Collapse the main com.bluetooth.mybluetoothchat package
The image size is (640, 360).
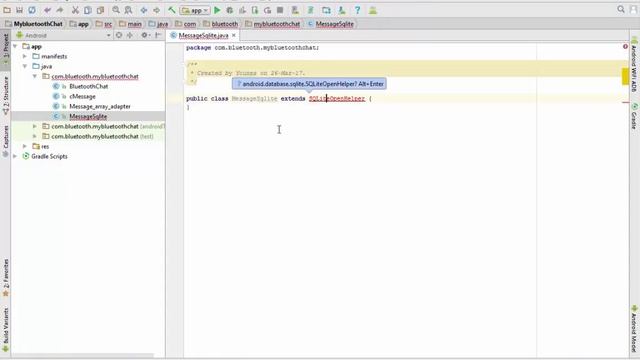click(35, 76)
